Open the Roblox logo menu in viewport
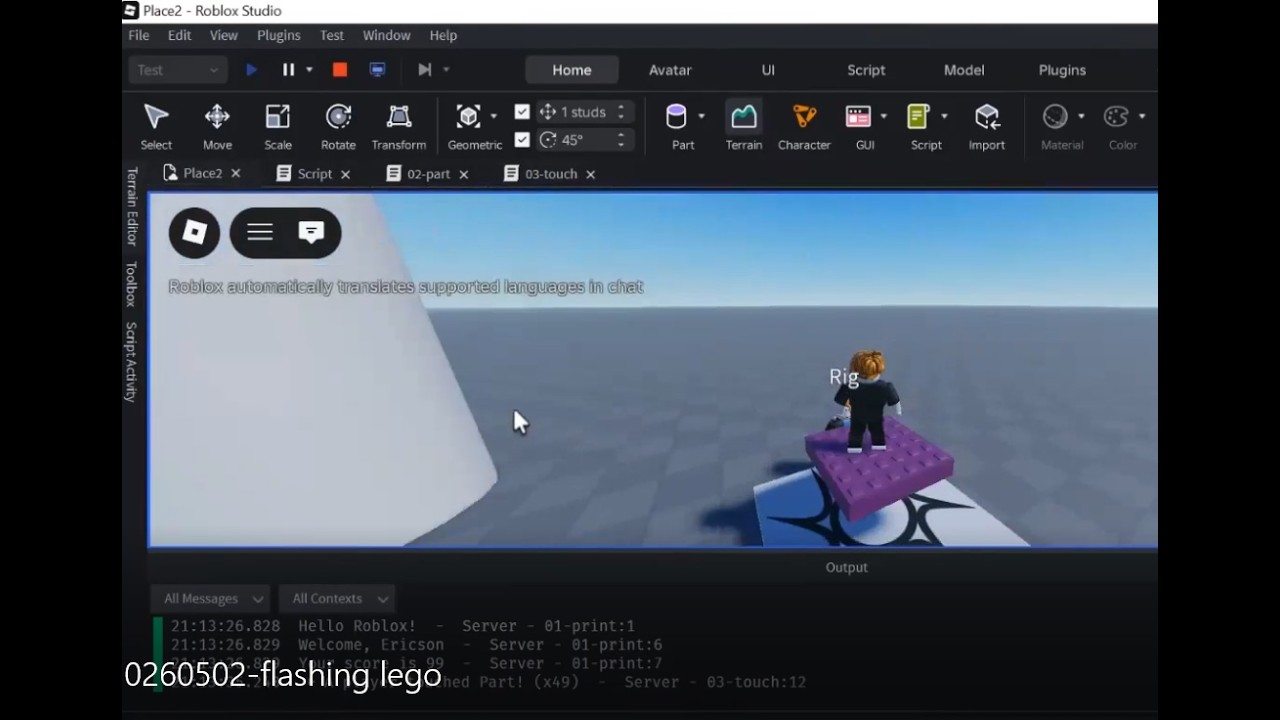The image size is (1280, 720). (x=194, y=233)
